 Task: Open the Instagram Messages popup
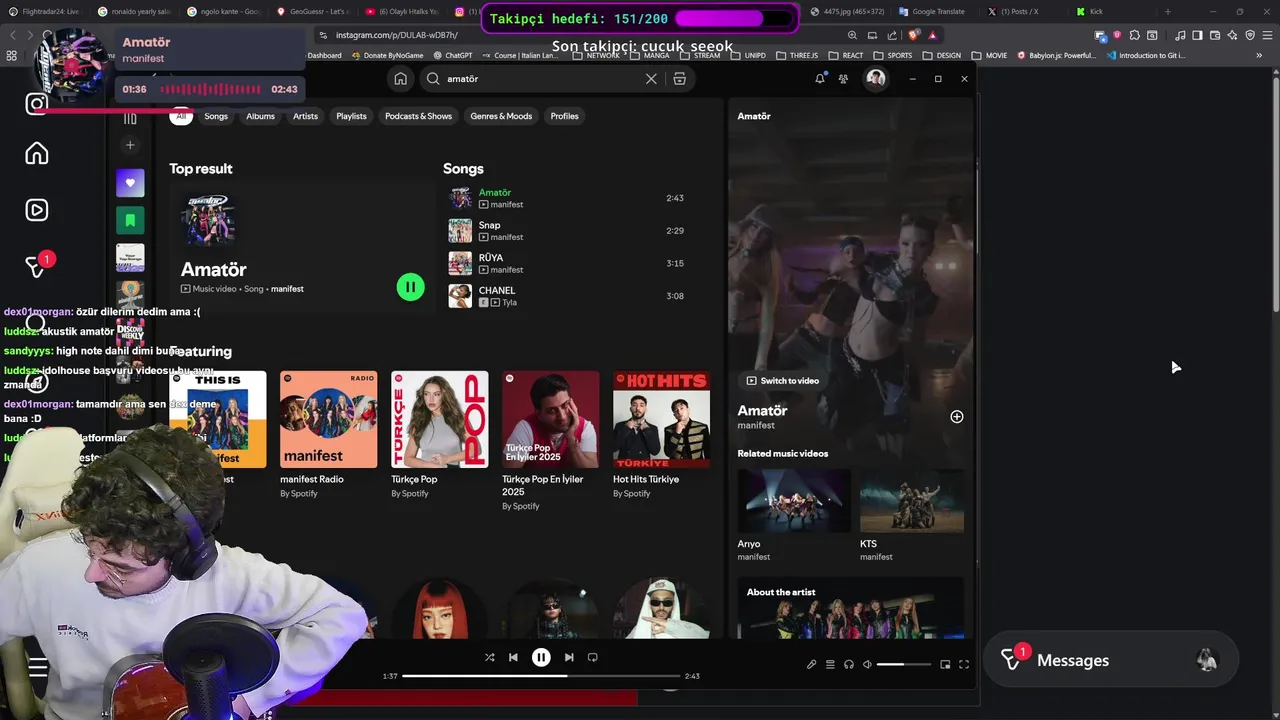[x=1110, y=660]
